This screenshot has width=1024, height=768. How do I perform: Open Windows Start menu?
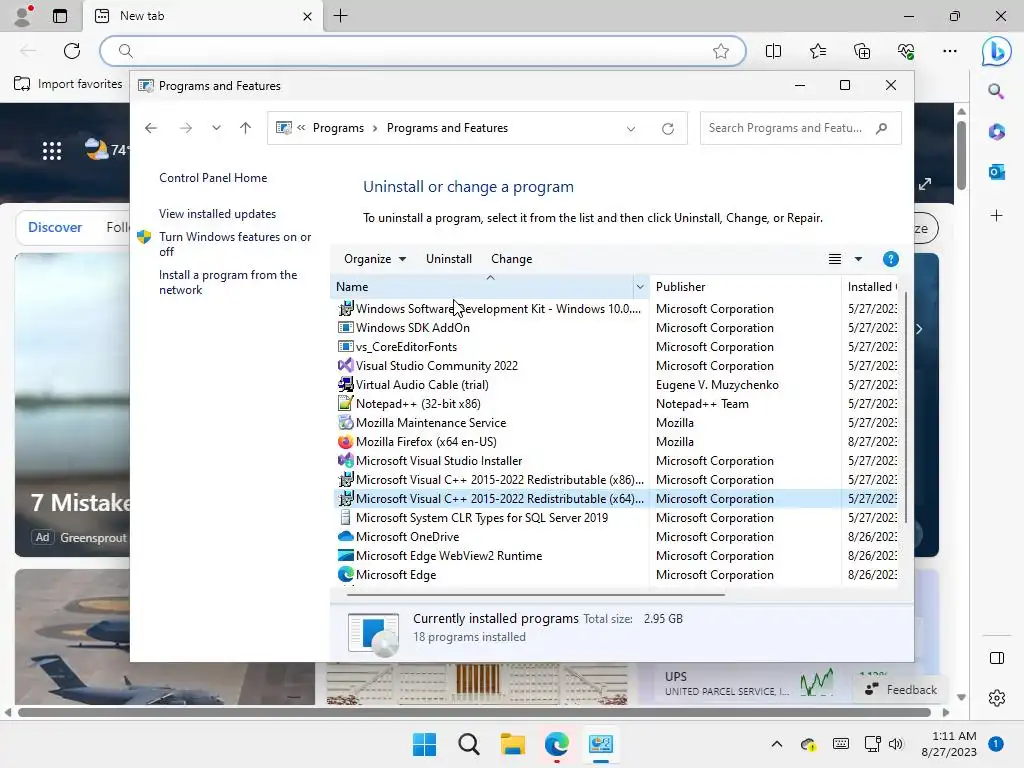(424, 744)
